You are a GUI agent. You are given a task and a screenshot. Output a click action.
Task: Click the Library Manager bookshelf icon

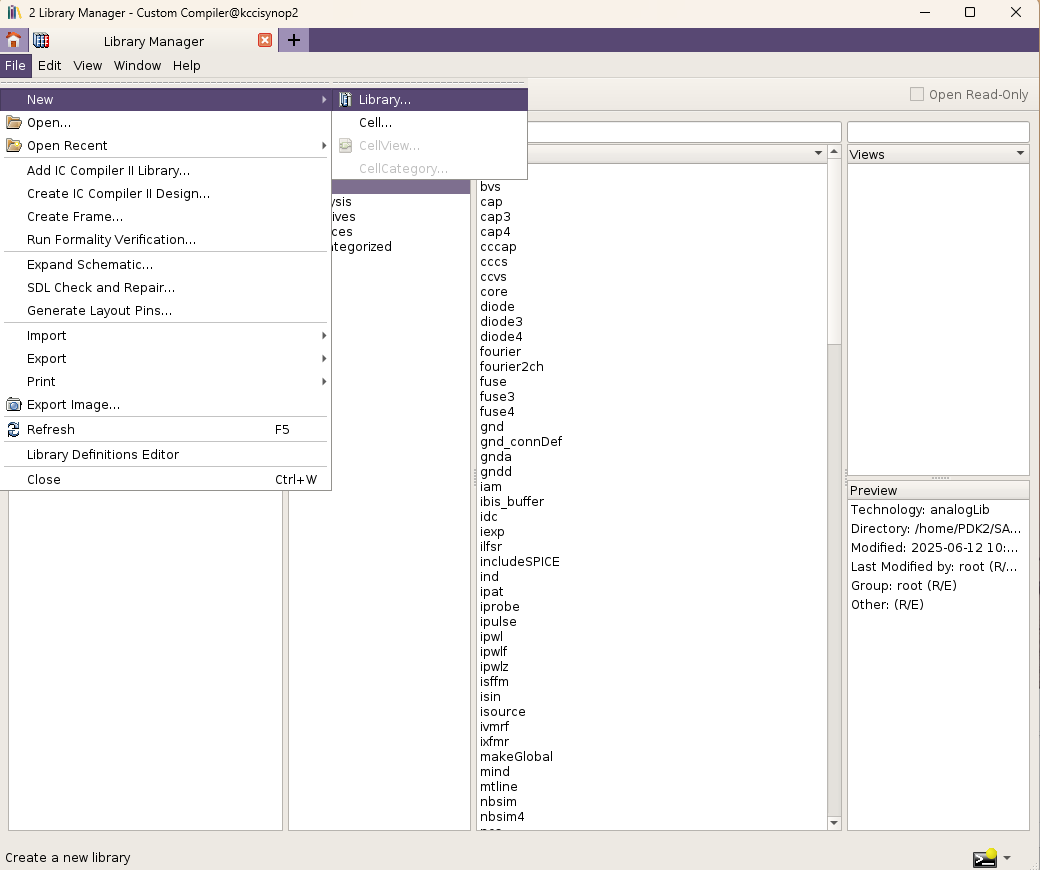tap(41, 40)
